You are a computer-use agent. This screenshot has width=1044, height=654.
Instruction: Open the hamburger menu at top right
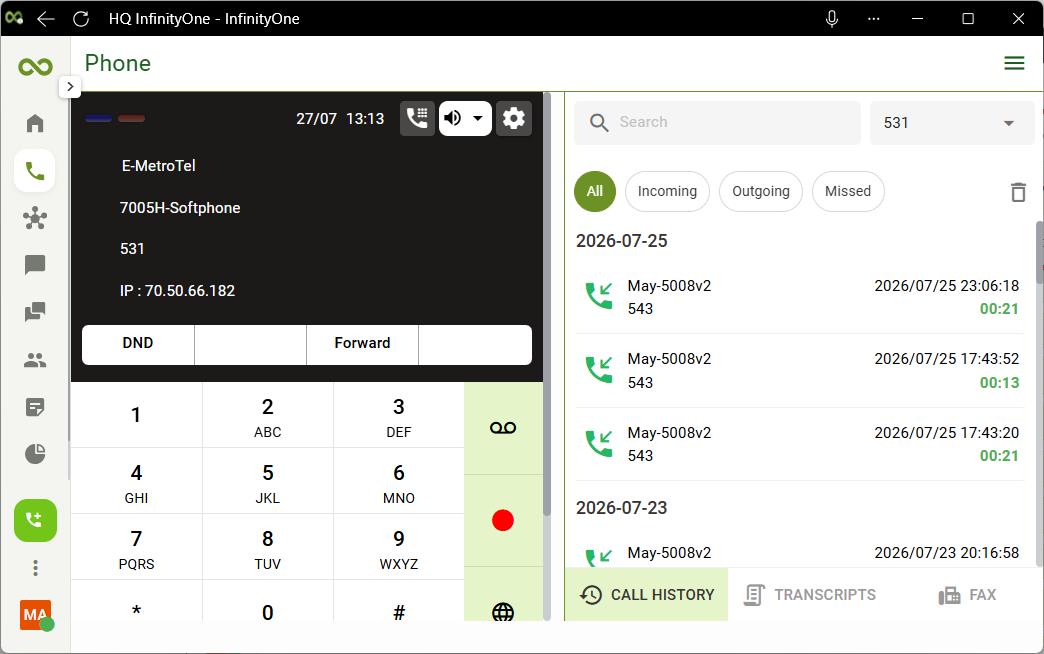1014,63
